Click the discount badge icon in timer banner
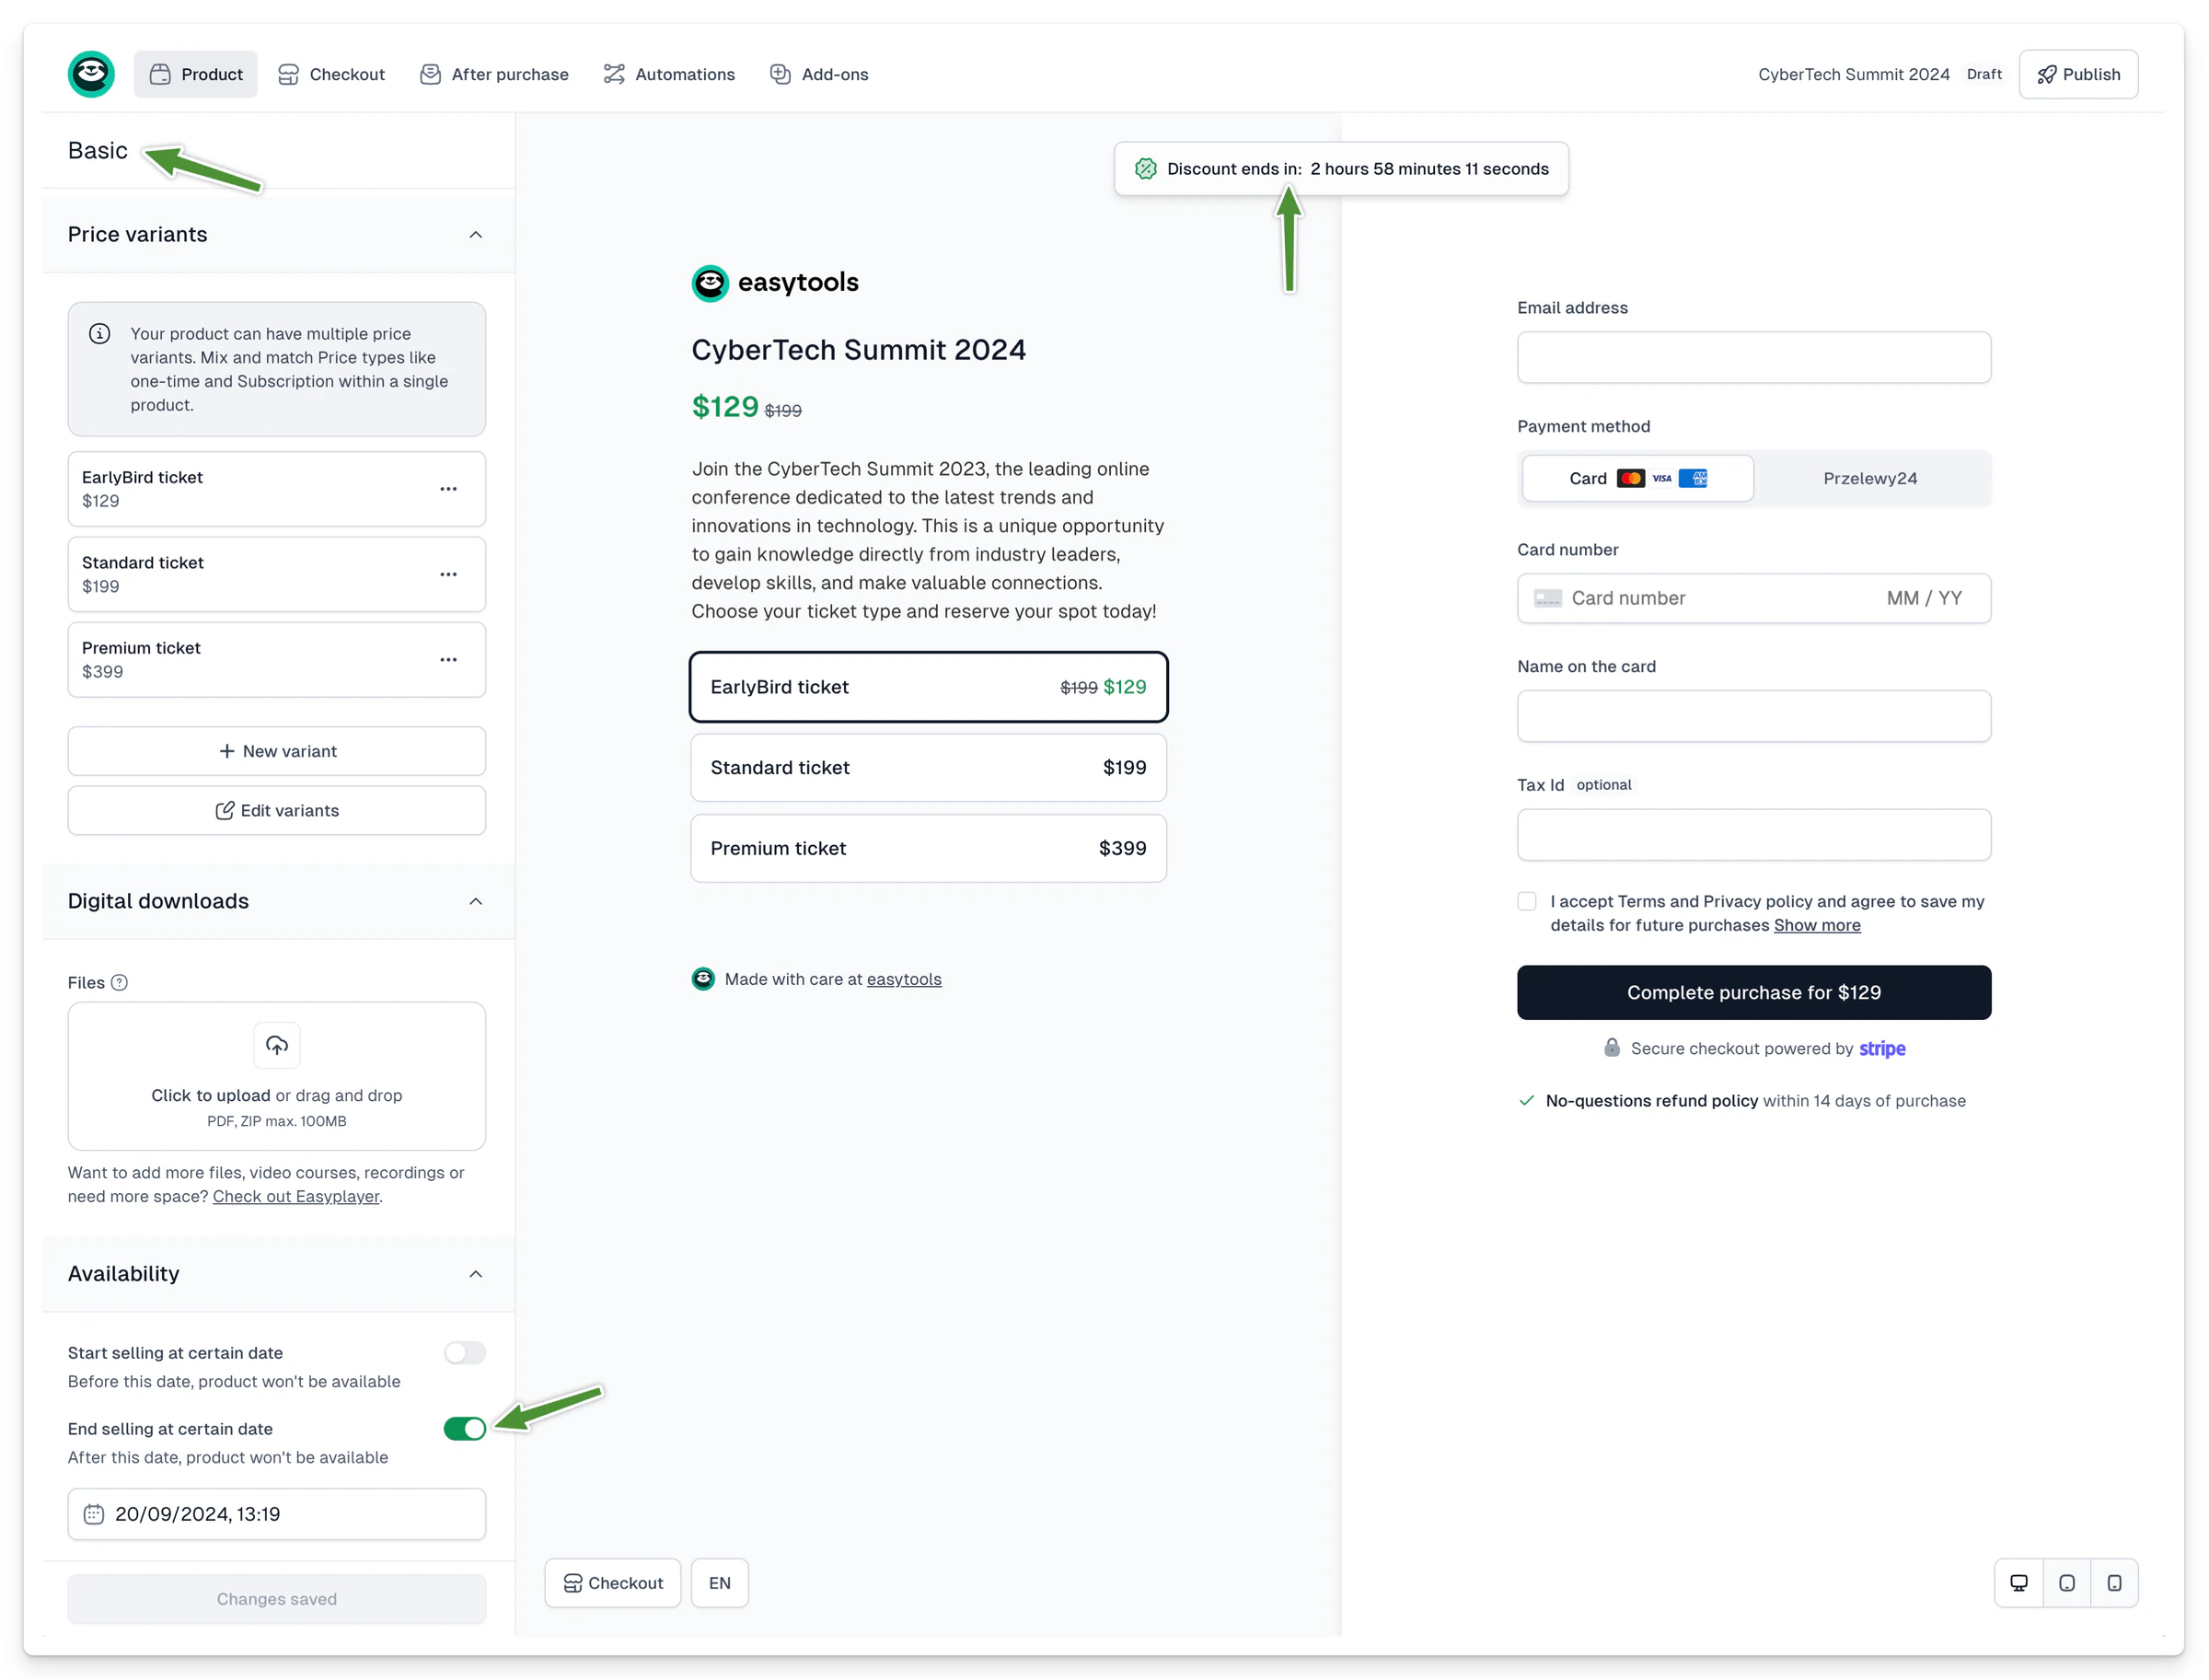Viewport: 2209px width, 1680px height. click(x=1146, y=169)
